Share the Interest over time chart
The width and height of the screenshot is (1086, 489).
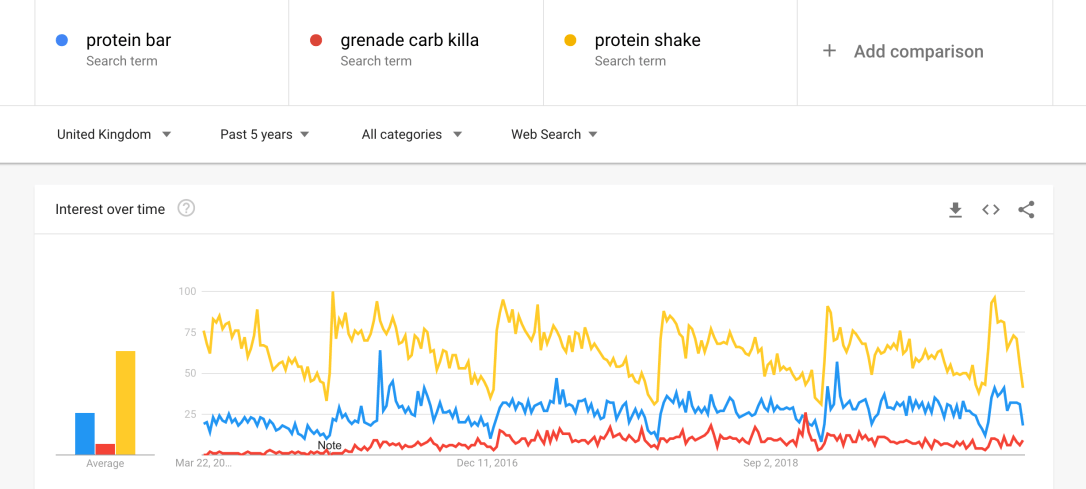(1026, 210)
